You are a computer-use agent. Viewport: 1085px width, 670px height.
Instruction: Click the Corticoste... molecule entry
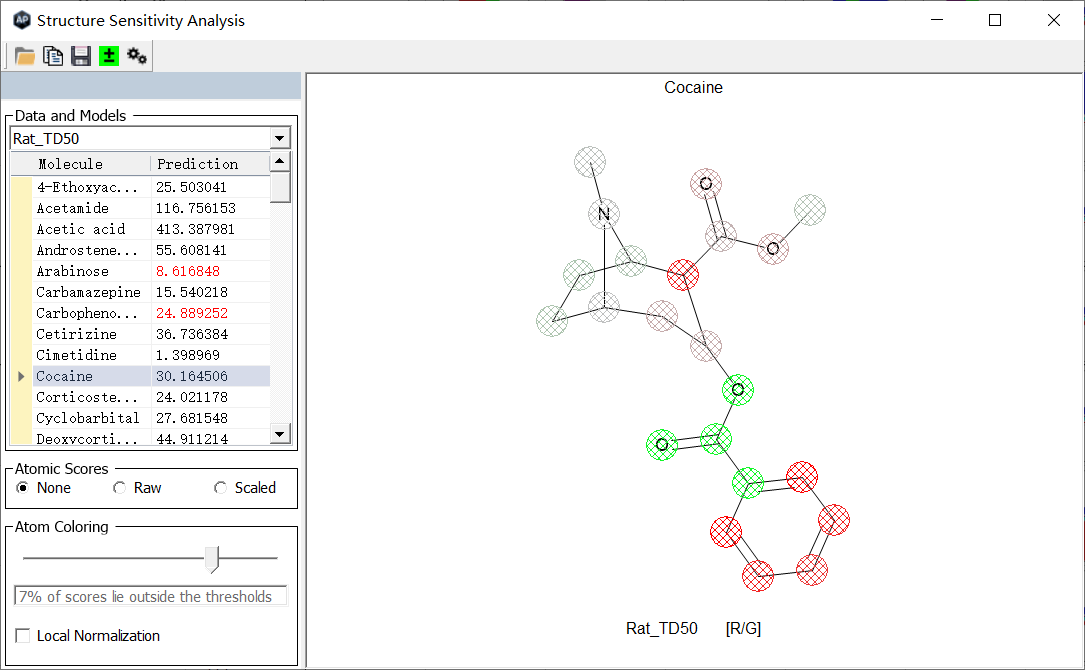pyautogui.click(x=87, y=397)
